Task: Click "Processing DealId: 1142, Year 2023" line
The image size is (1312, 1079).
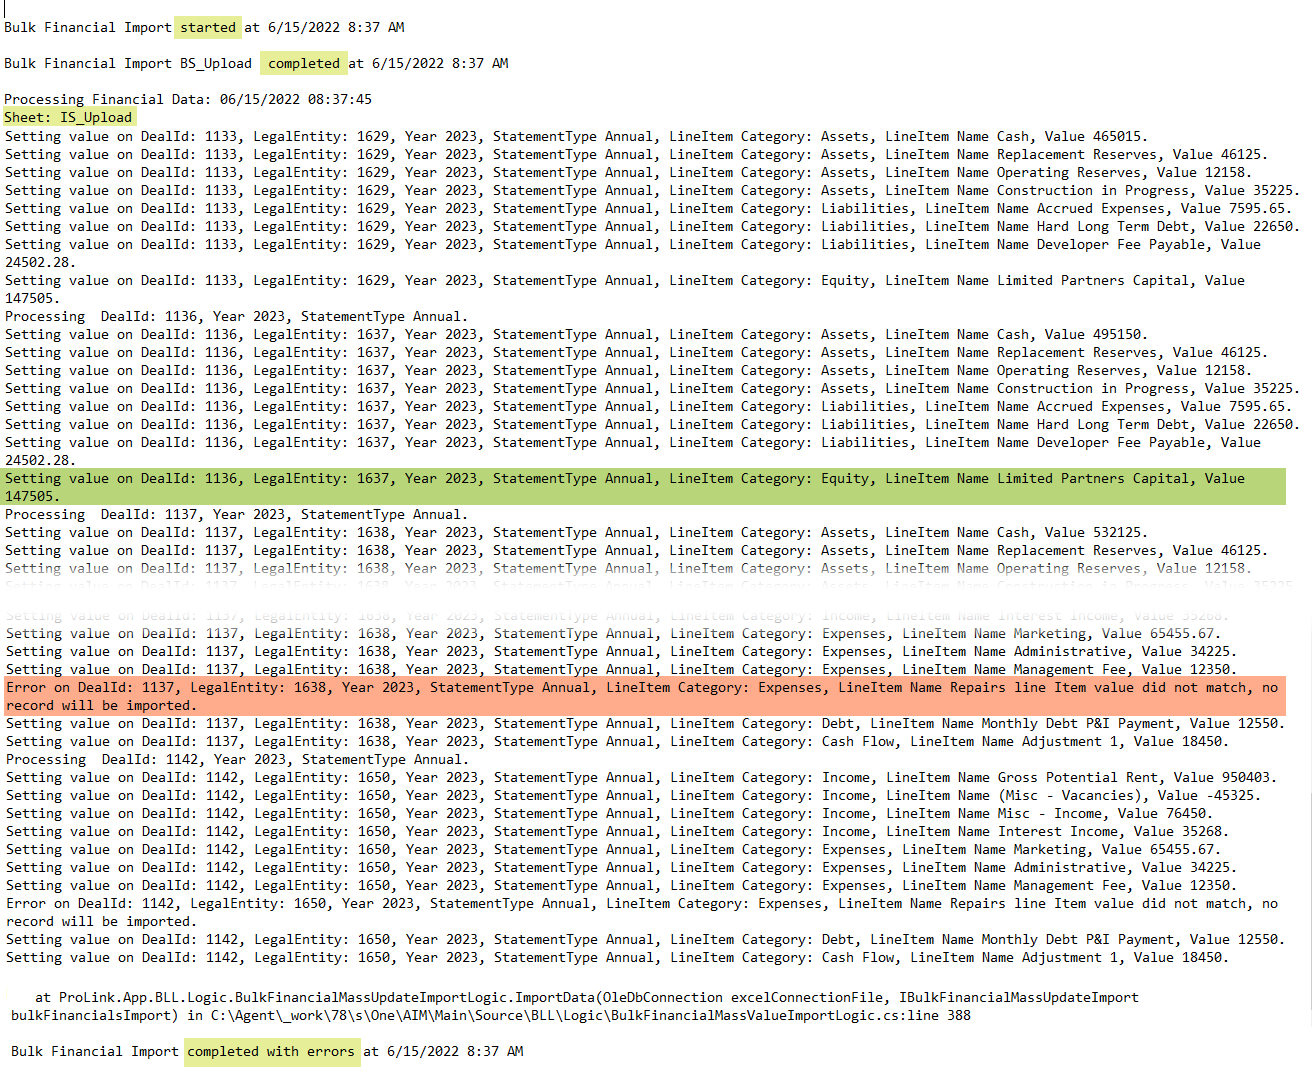Action: (237, 759)
